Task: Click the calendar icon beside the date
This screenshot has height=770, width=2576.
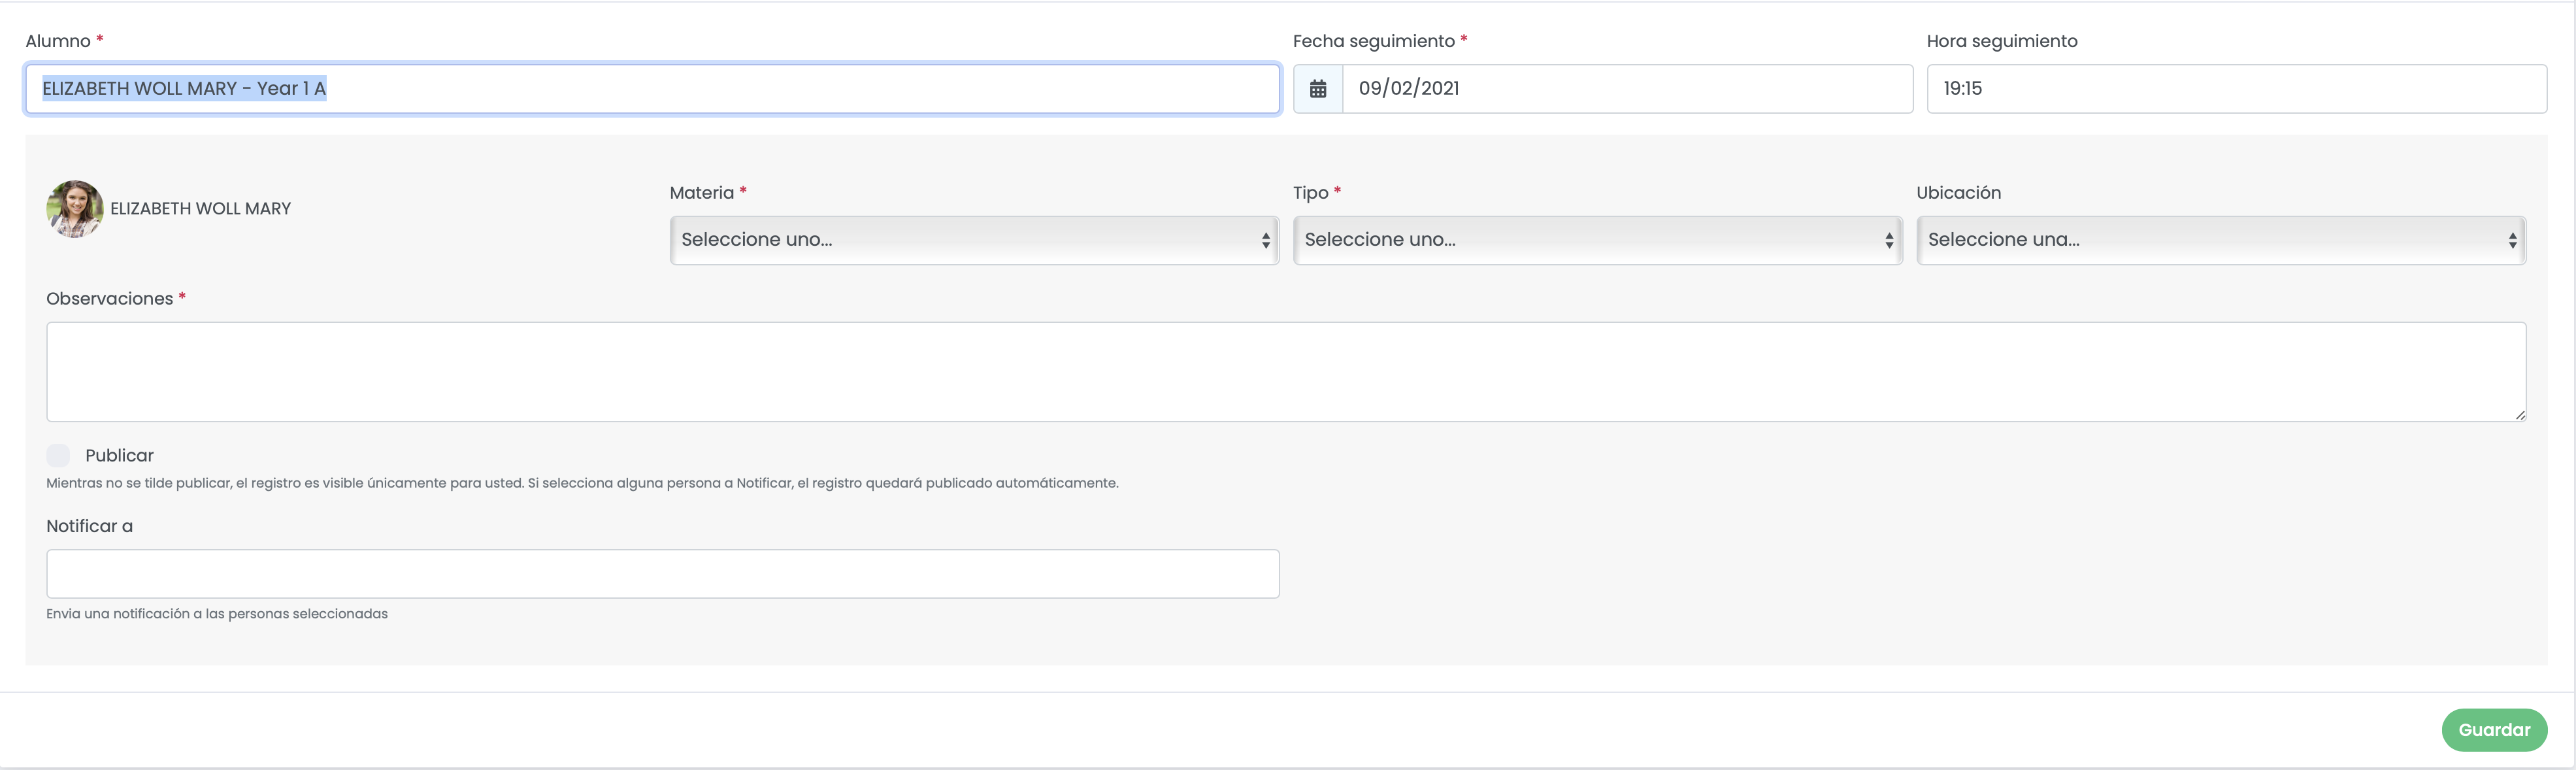Action: 1318,89
